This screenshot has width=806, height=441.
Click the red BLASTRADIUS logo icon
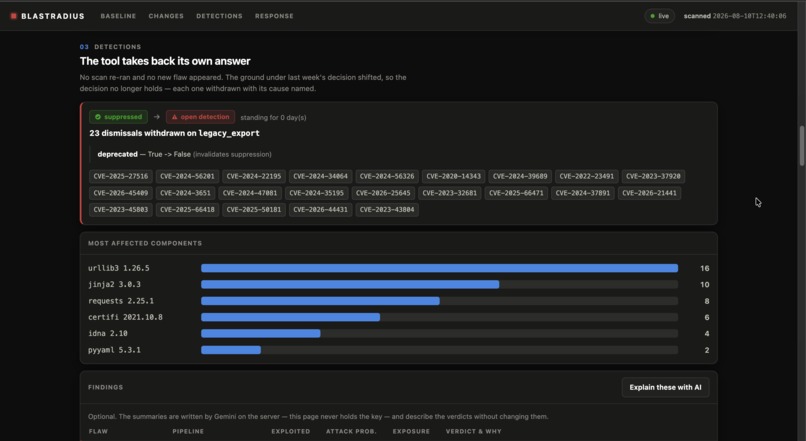tap(14, 16)
